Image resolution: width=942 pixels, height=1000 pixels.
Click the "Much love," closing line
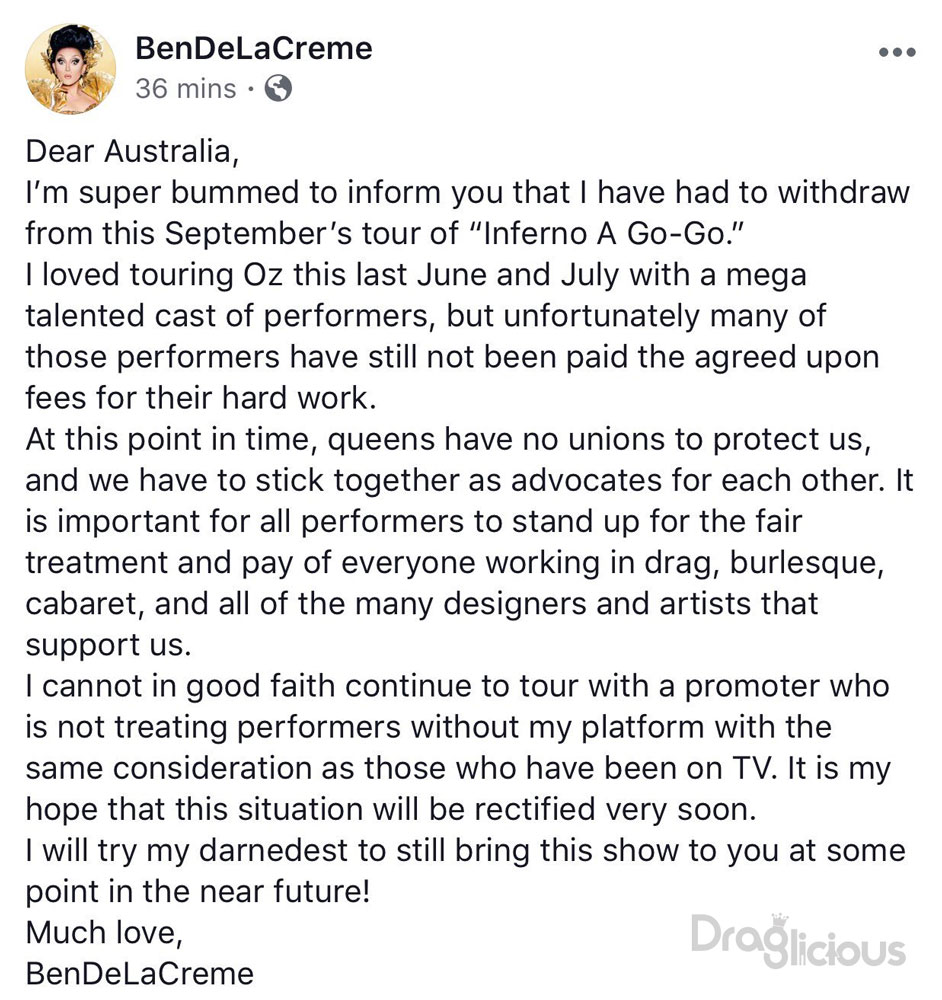(x=105, y=932)
